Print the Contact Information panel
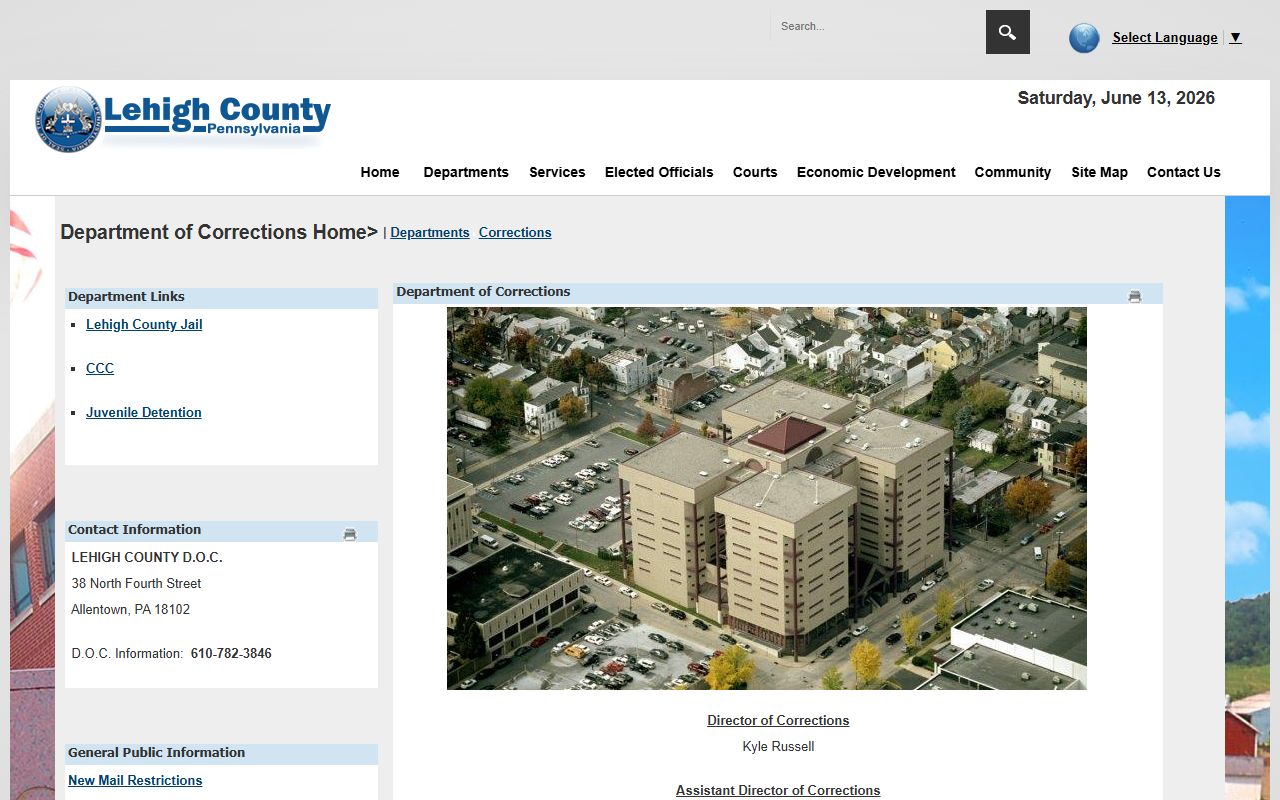The width and height of the screenshot is (1280, 800). tap(350, 534)
